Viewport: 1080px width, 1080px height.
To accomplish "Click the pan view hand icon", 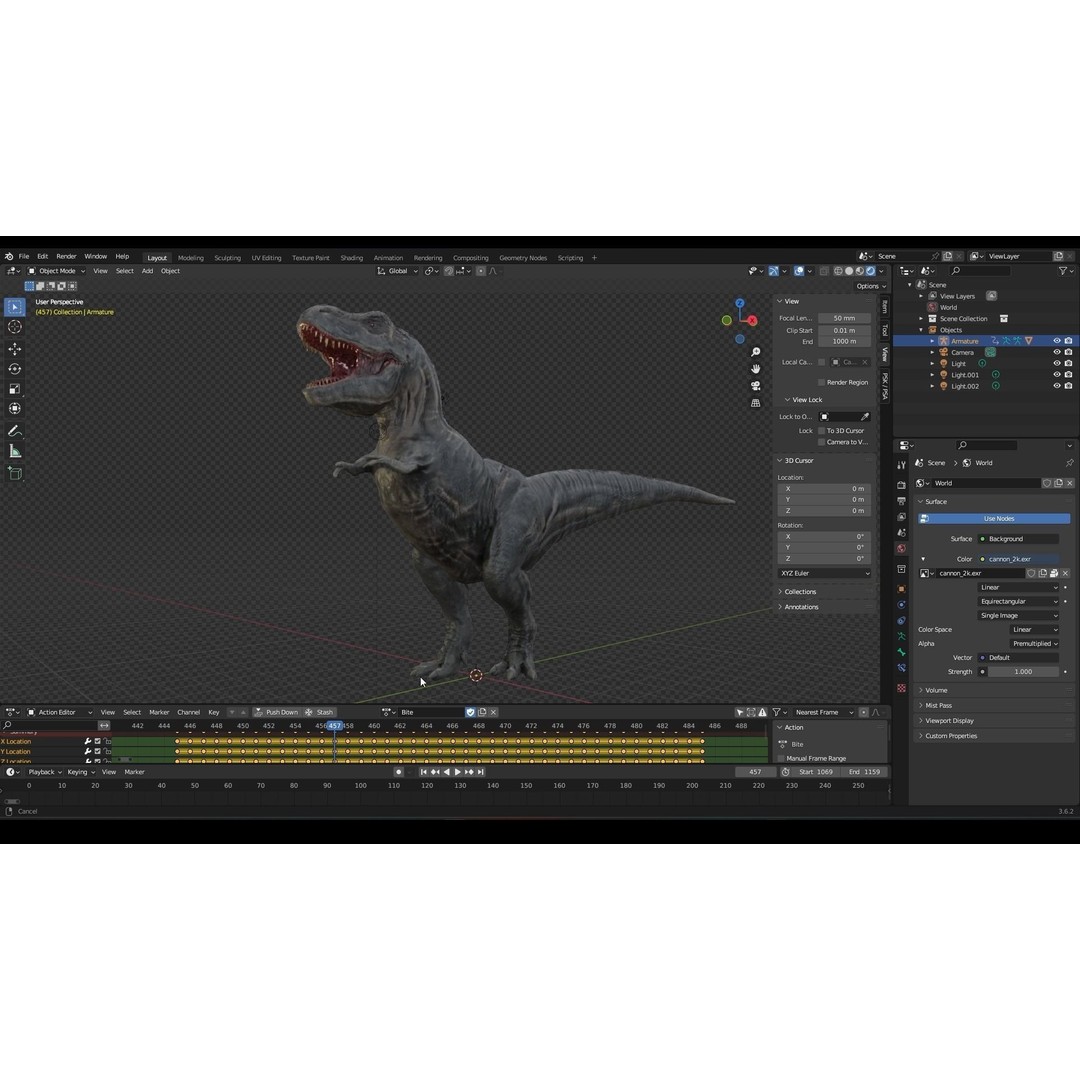I will tap(756, 368).
